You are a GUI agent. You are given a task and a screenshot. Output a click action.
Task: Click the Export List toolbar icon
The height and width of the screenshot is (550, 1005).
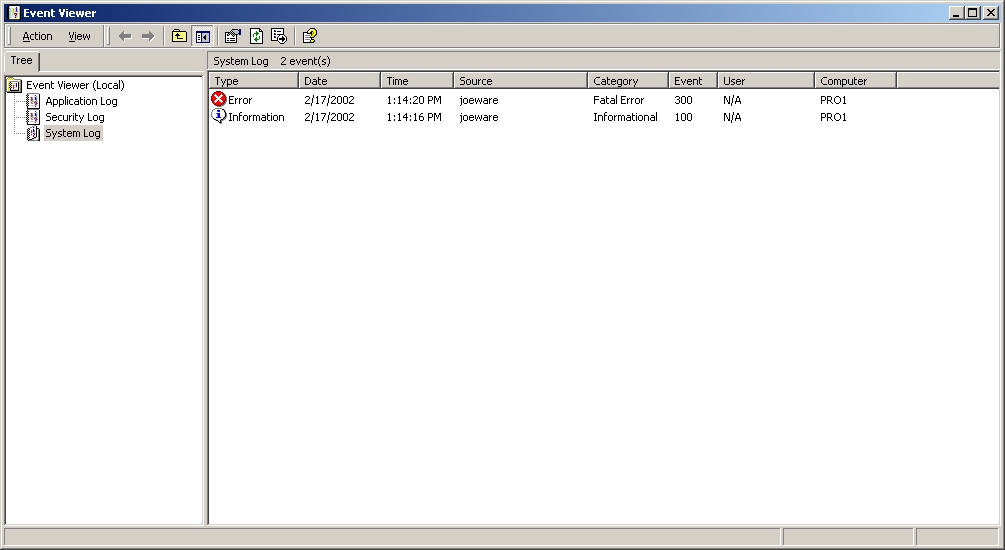coord(279,36)
